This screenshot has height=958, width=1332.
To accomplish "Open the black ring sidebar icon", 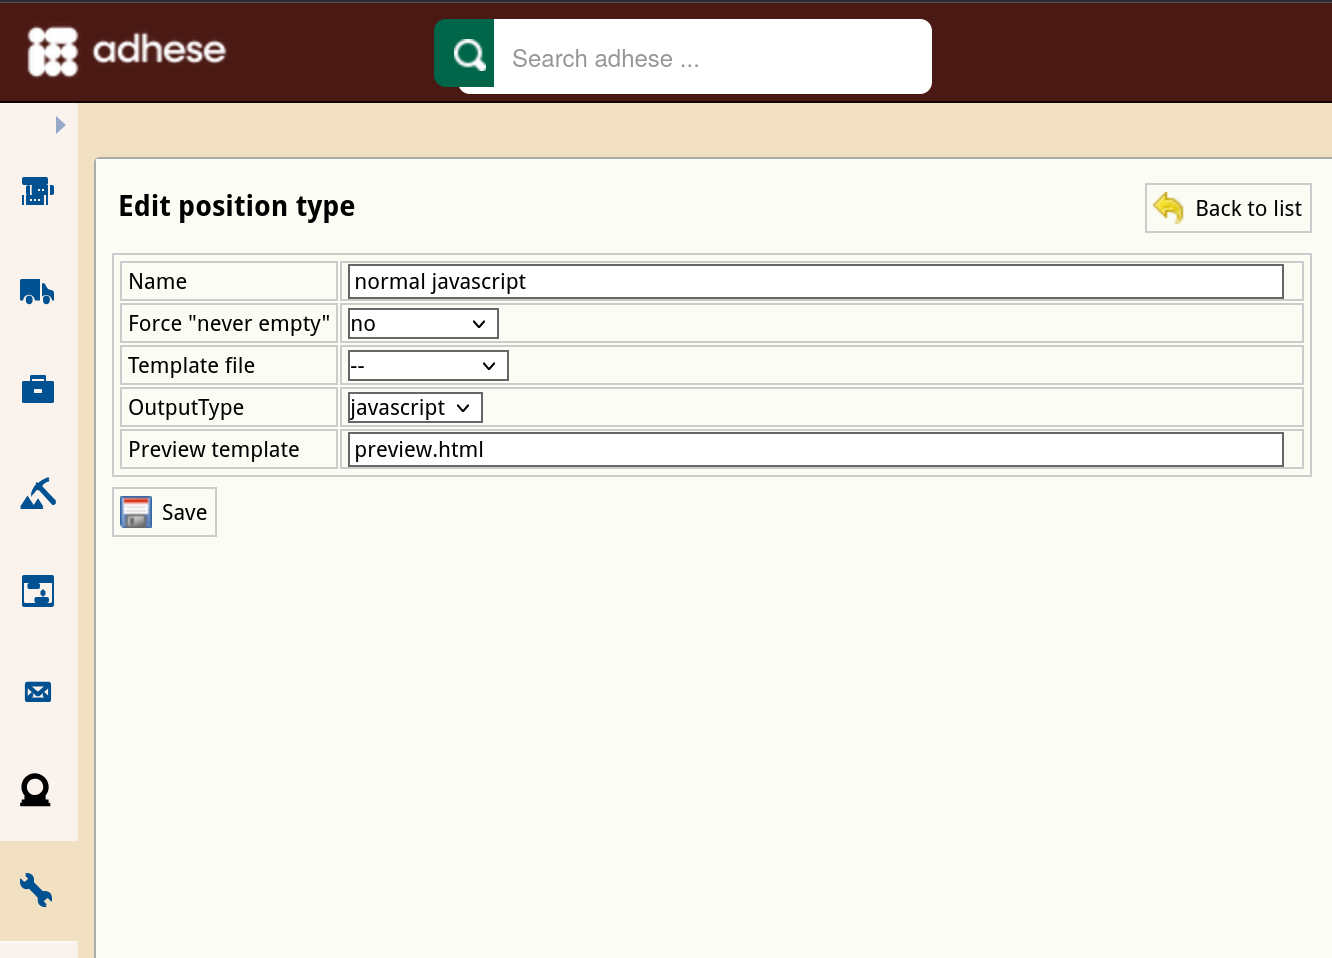I will click(36, 790).
